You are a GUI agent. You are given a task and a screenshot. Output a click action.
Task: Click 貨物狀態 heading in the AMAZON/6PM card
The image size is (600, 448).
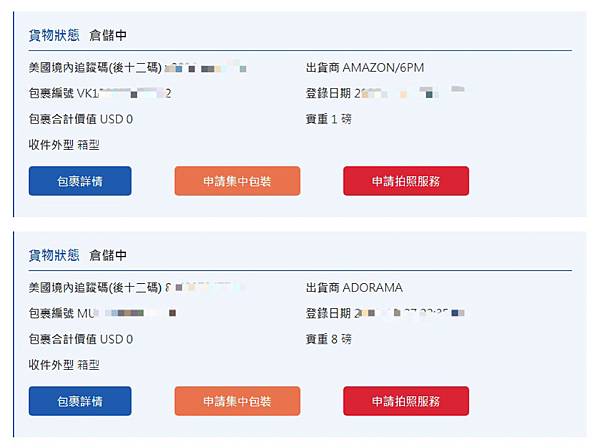pos(54,35)
